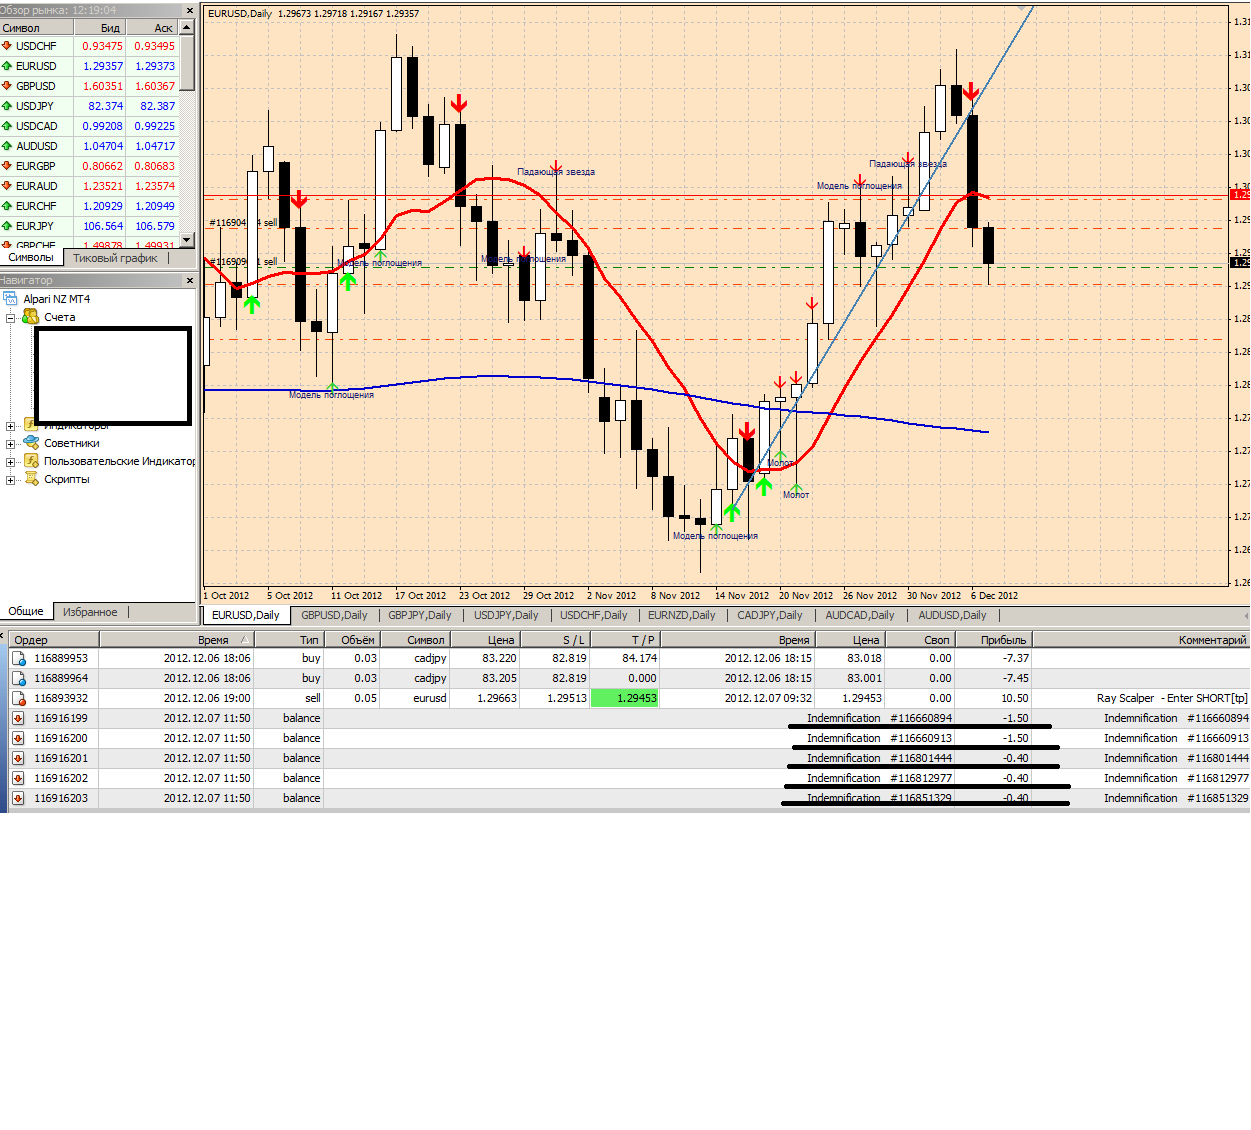
Task: Click the Бид column header
Action: 100,28
